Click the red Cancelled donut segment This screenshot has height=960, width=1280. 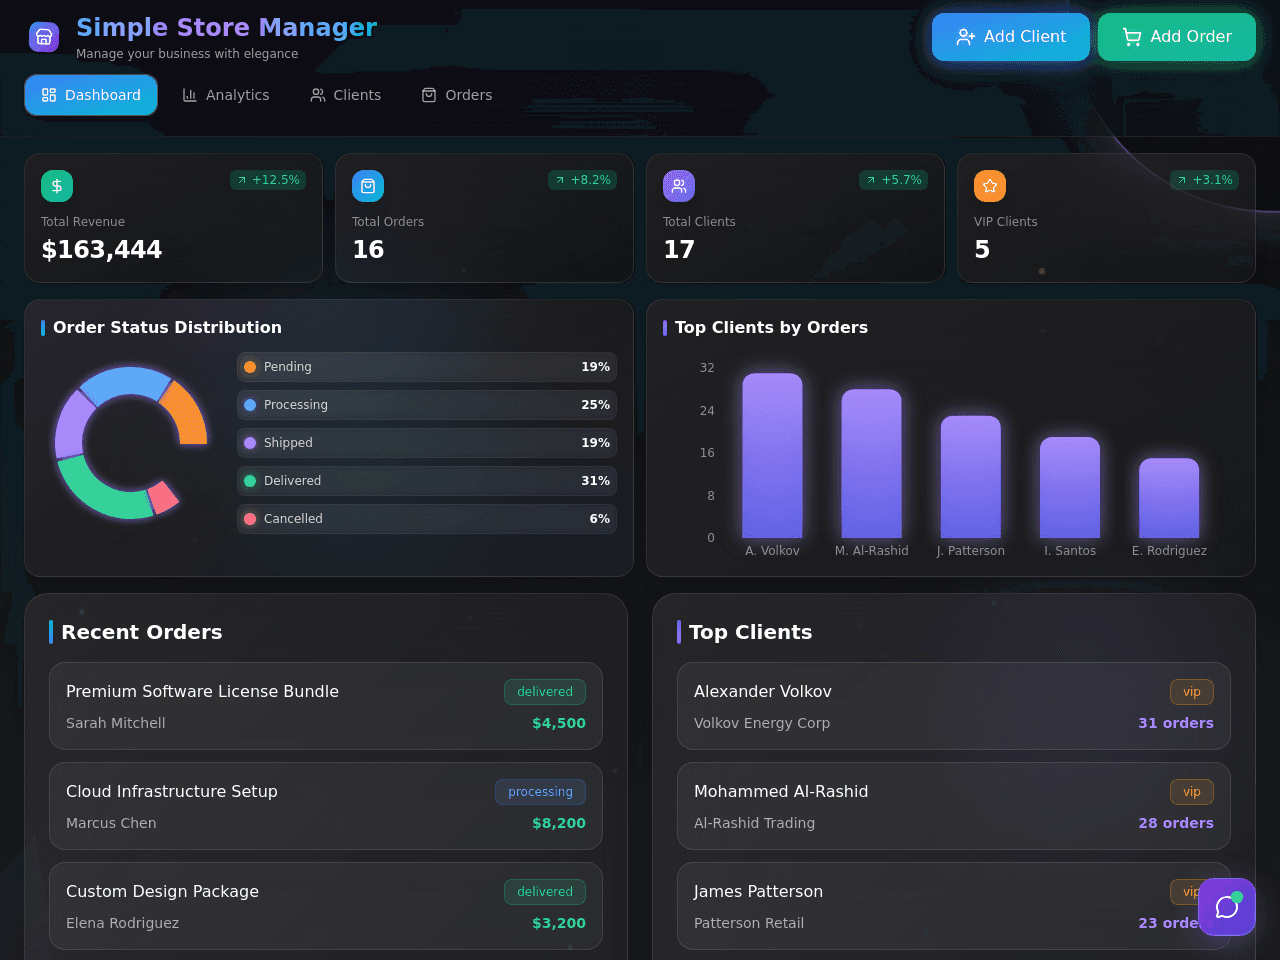[x=164, y=496]
